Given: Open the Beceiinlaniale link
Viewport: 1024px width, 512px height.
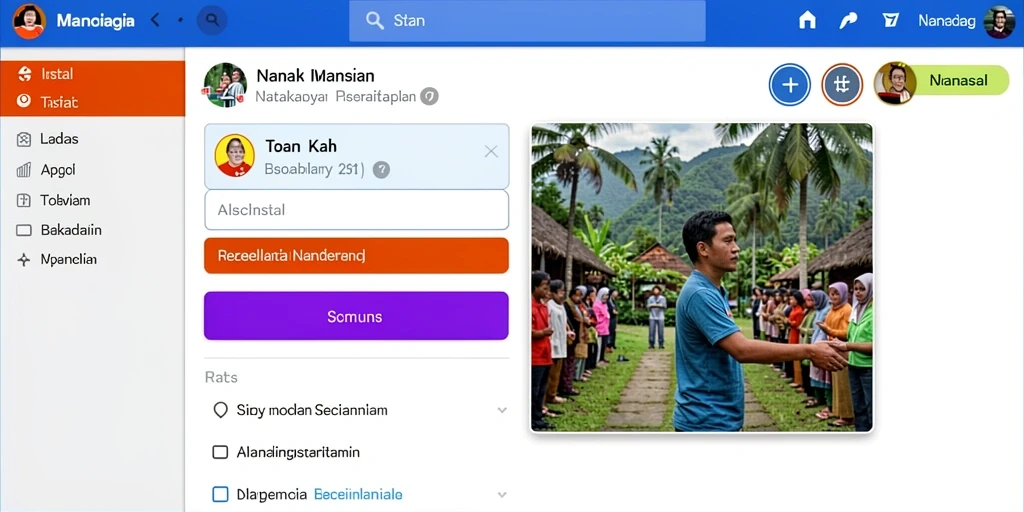Looking at the screenshot, I should coord(359,494).
